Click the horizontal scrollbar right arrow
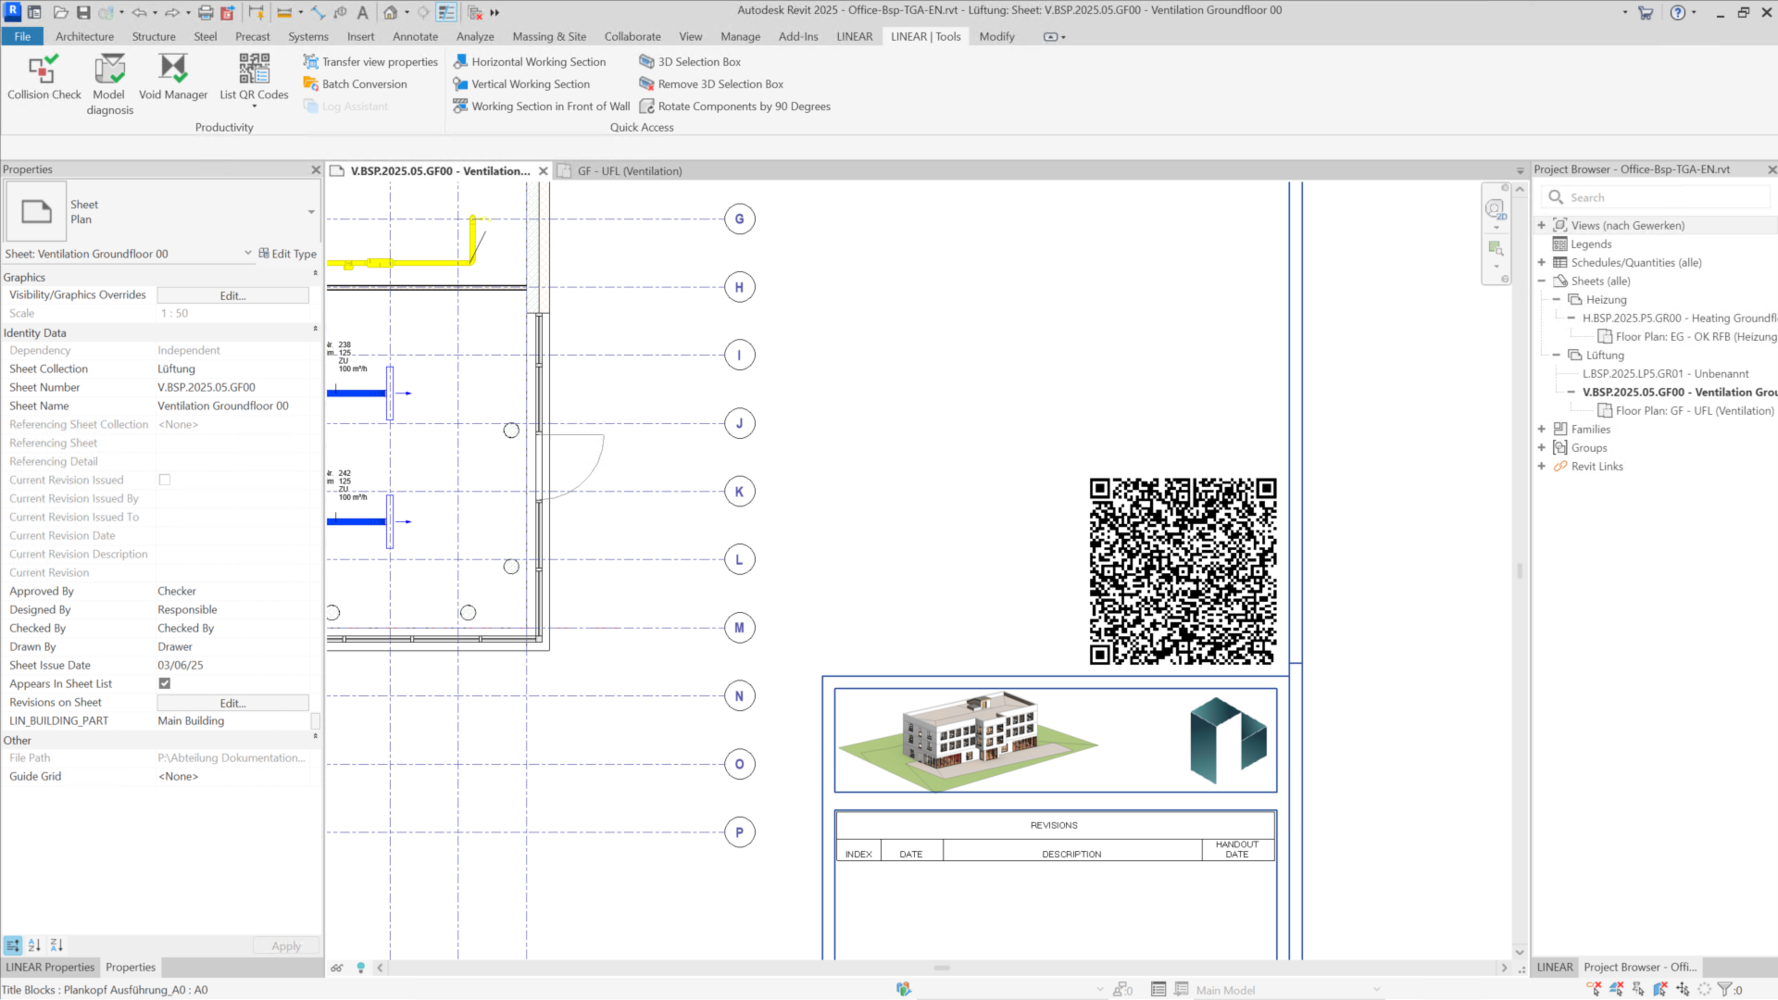The image size is (1778, 1000). click(1503, 967)
